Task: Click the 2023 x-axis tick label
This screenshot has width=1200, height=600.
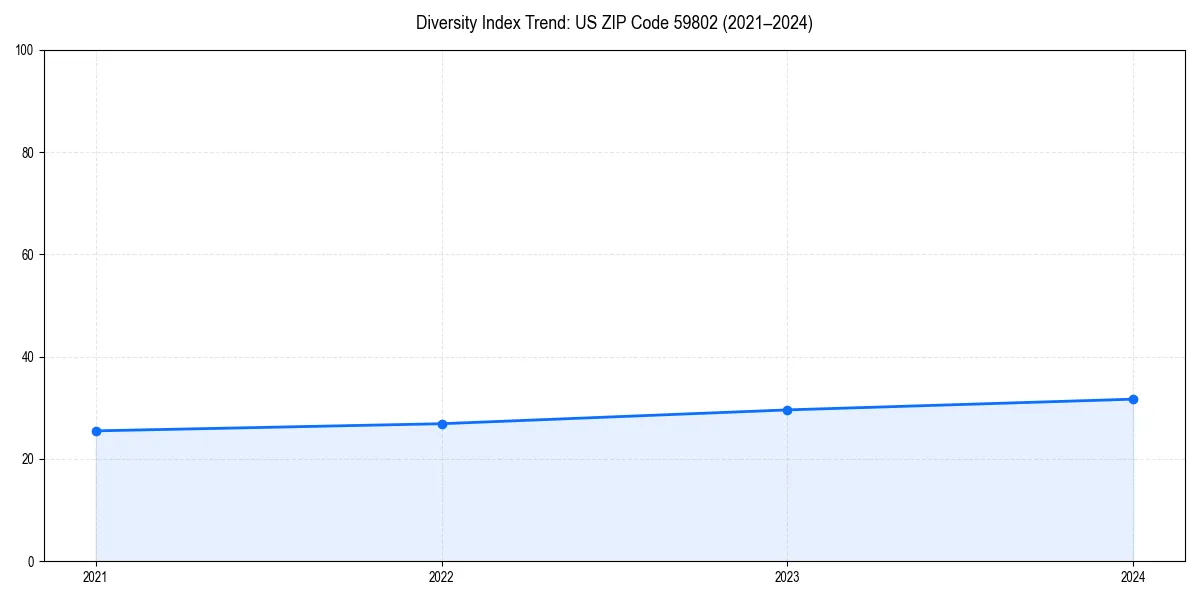Action: [788, 576]
